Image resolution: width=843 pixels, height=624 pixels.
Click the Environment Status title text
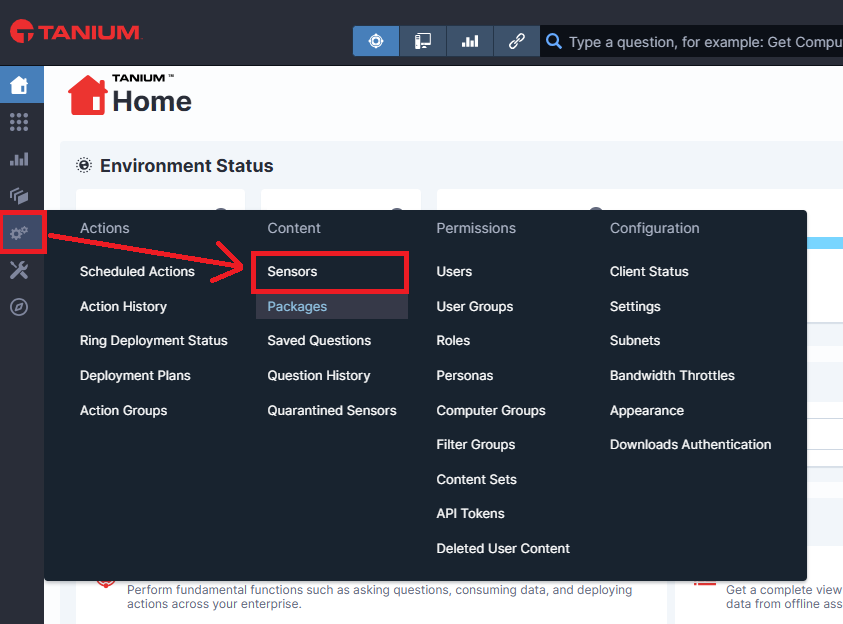point(187,166)
